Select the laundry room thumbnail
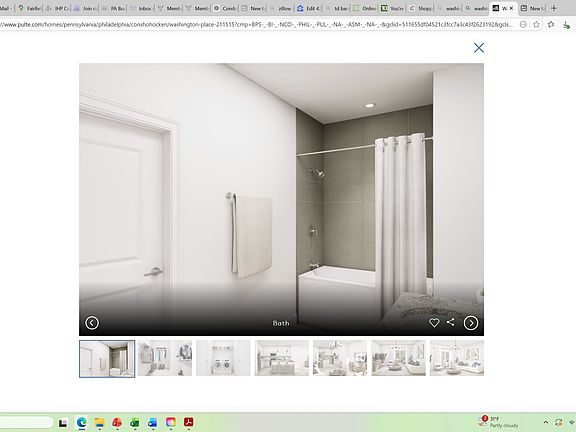The image size is (576, 432). tap(223, 358)
